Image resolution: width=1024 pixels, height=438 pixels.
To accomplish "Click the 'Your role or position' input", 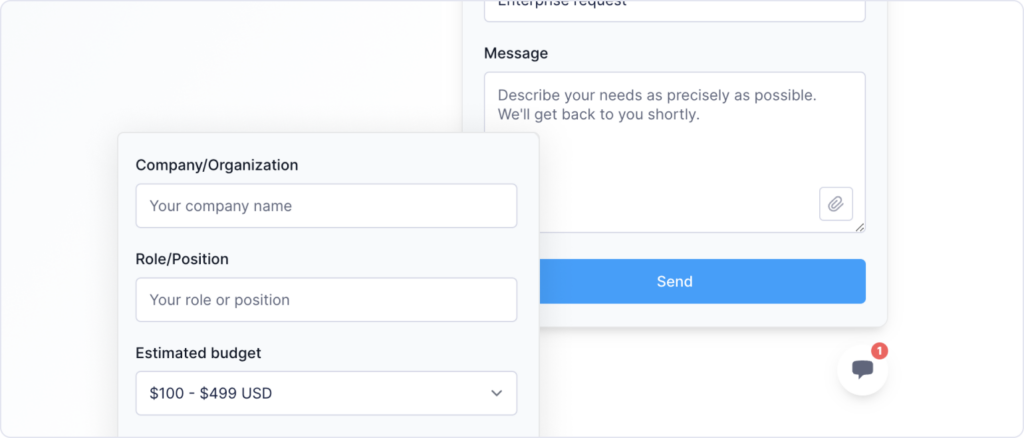I will pos(326,300).
